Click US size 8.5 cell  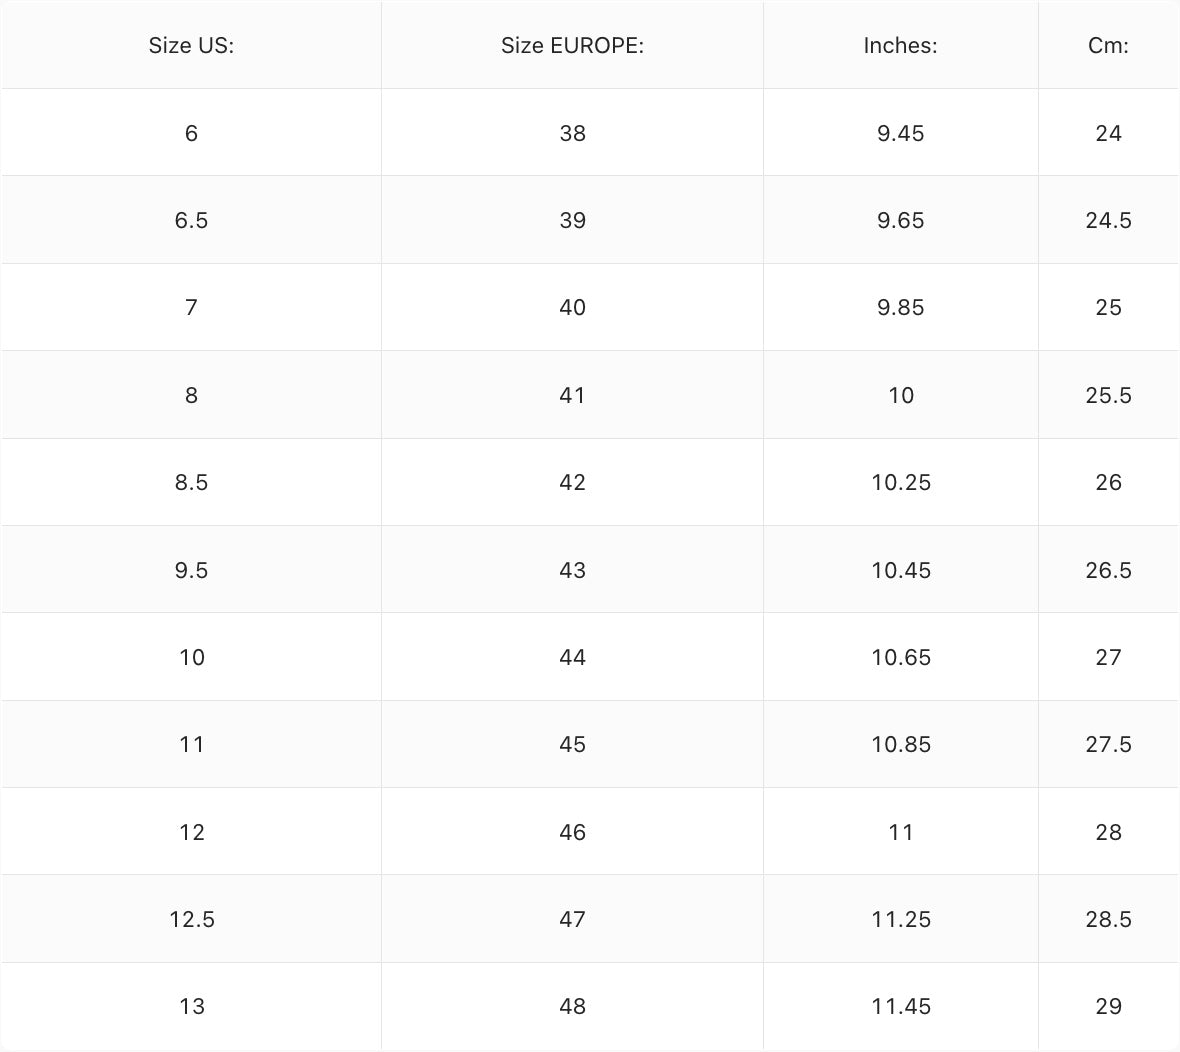(x=191, y=482)
